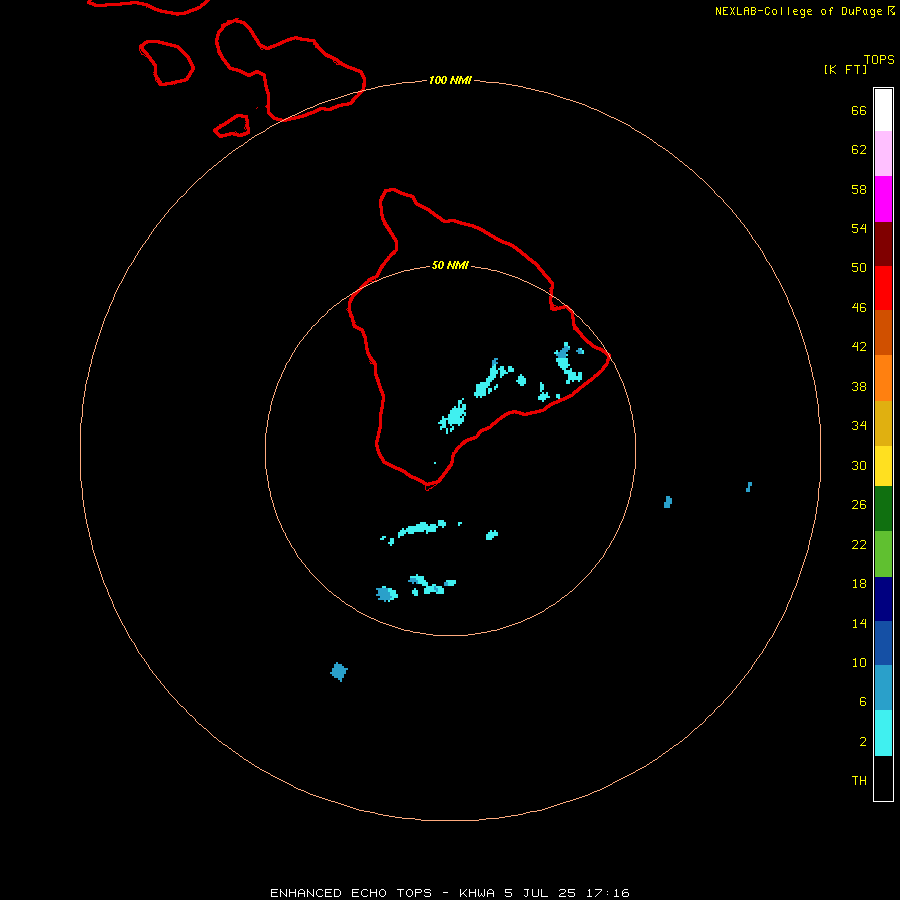Click legend value 26
Viewport: 900px width, 900px height.
click(x=859, y=505)
